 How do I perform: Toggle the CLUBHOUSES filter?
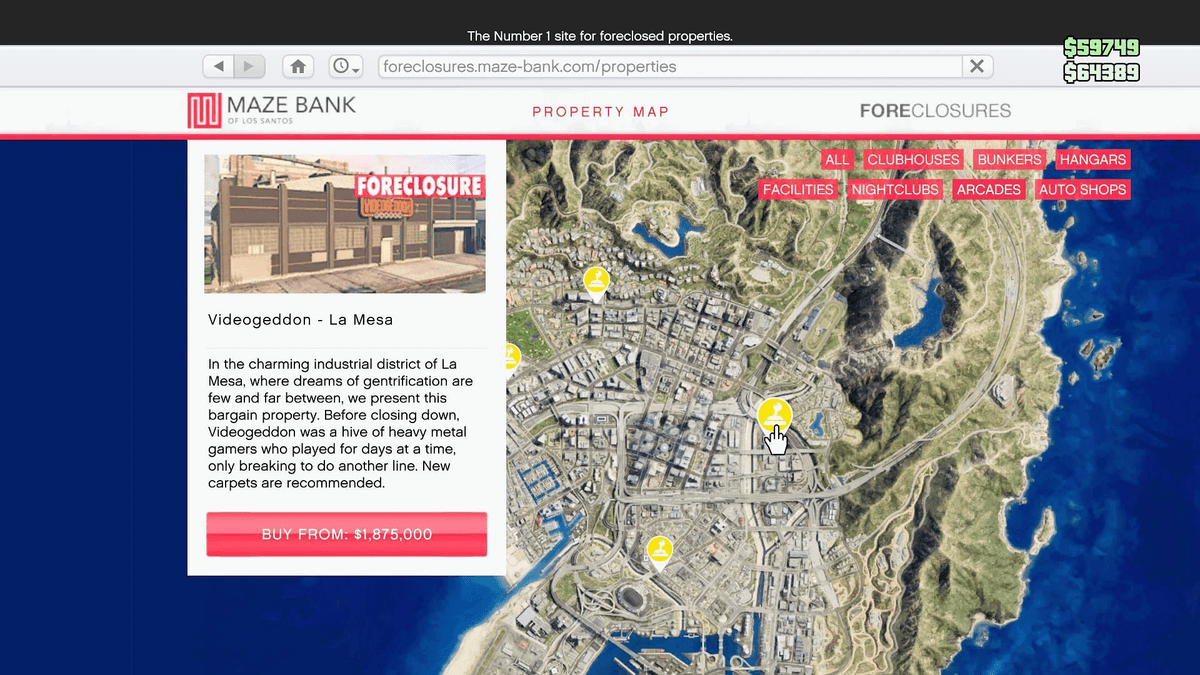click(x=913, y=159)
